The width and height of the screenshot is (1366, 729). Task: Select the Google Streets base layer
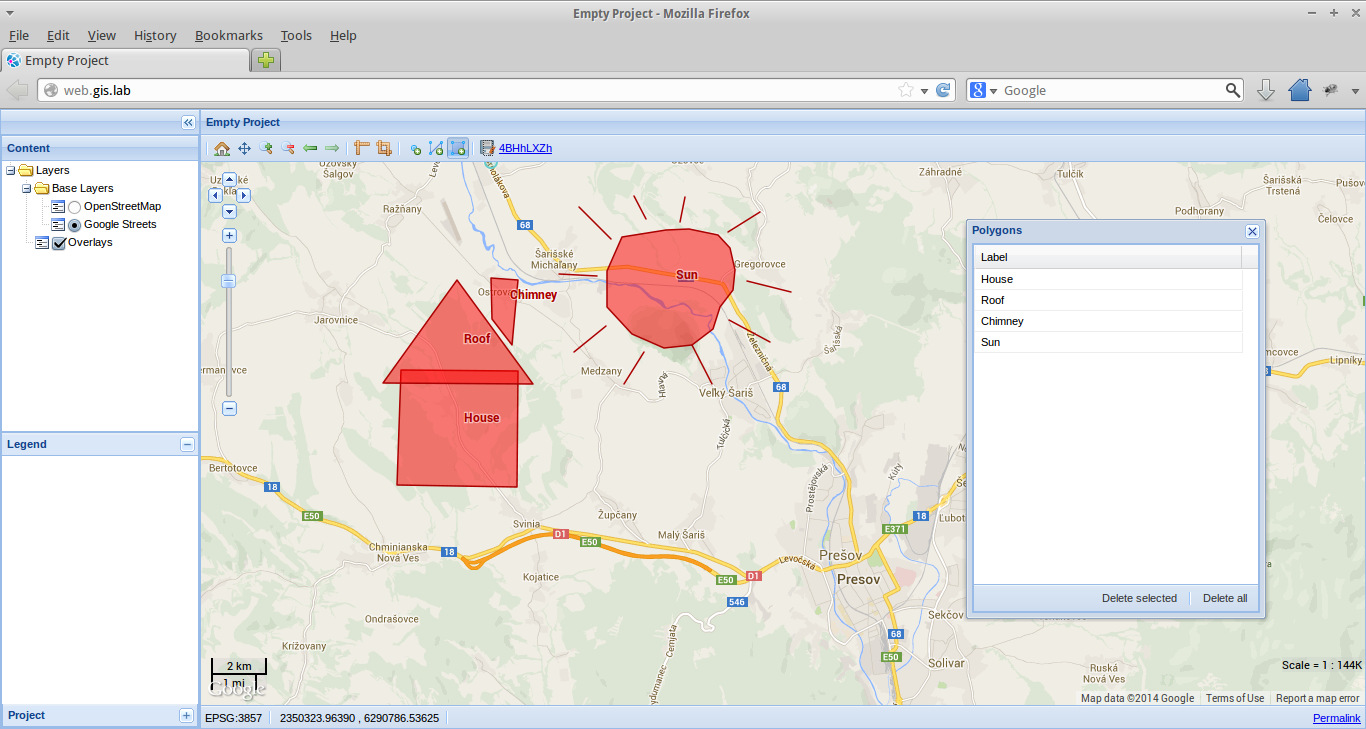click(x=74, y=224)
